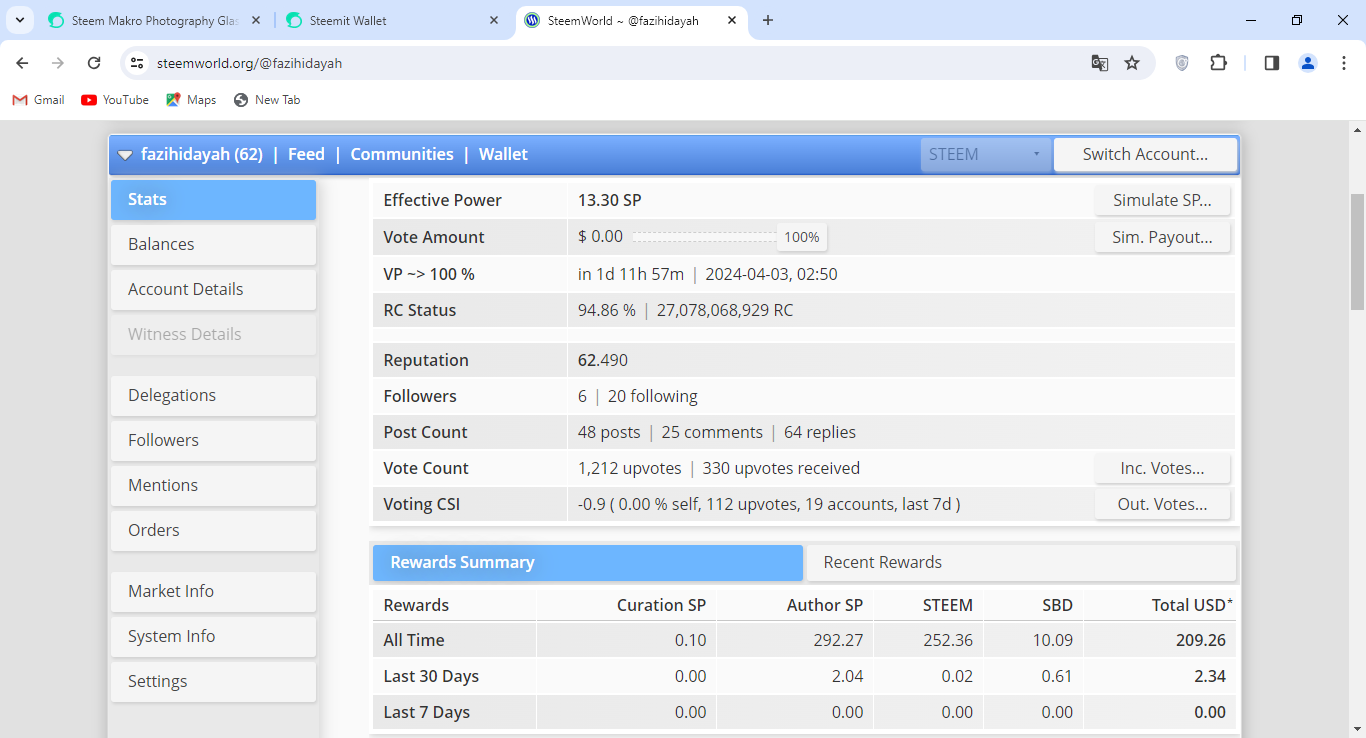Screen dimensions: 1366x738
Task: Open Orders in the sidebar
Action: pos(213,531)
